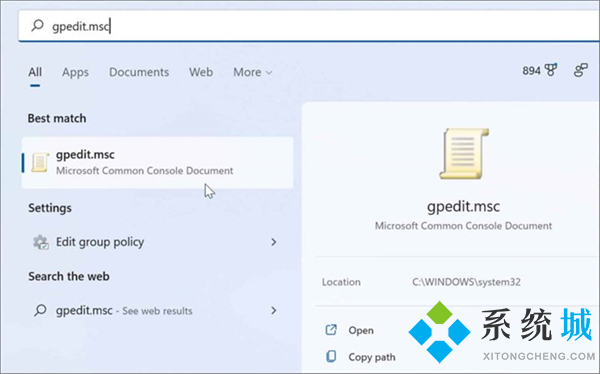Click Copy path in the preview pane
The width and height of the screenshot is (600, 374).
pos(372,357)
